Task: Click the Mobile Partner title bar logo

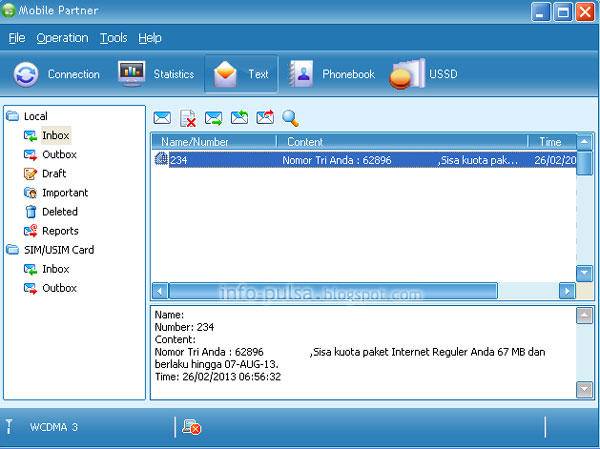Action: pos(8,10)
